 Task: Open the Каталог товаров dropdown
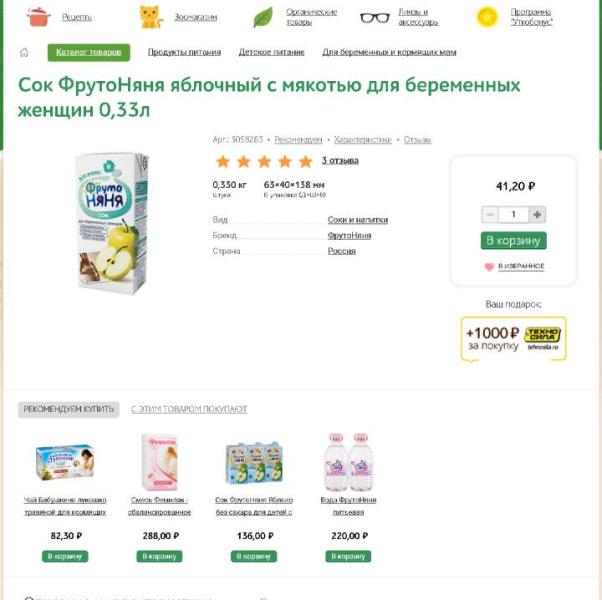click(88, 52)
